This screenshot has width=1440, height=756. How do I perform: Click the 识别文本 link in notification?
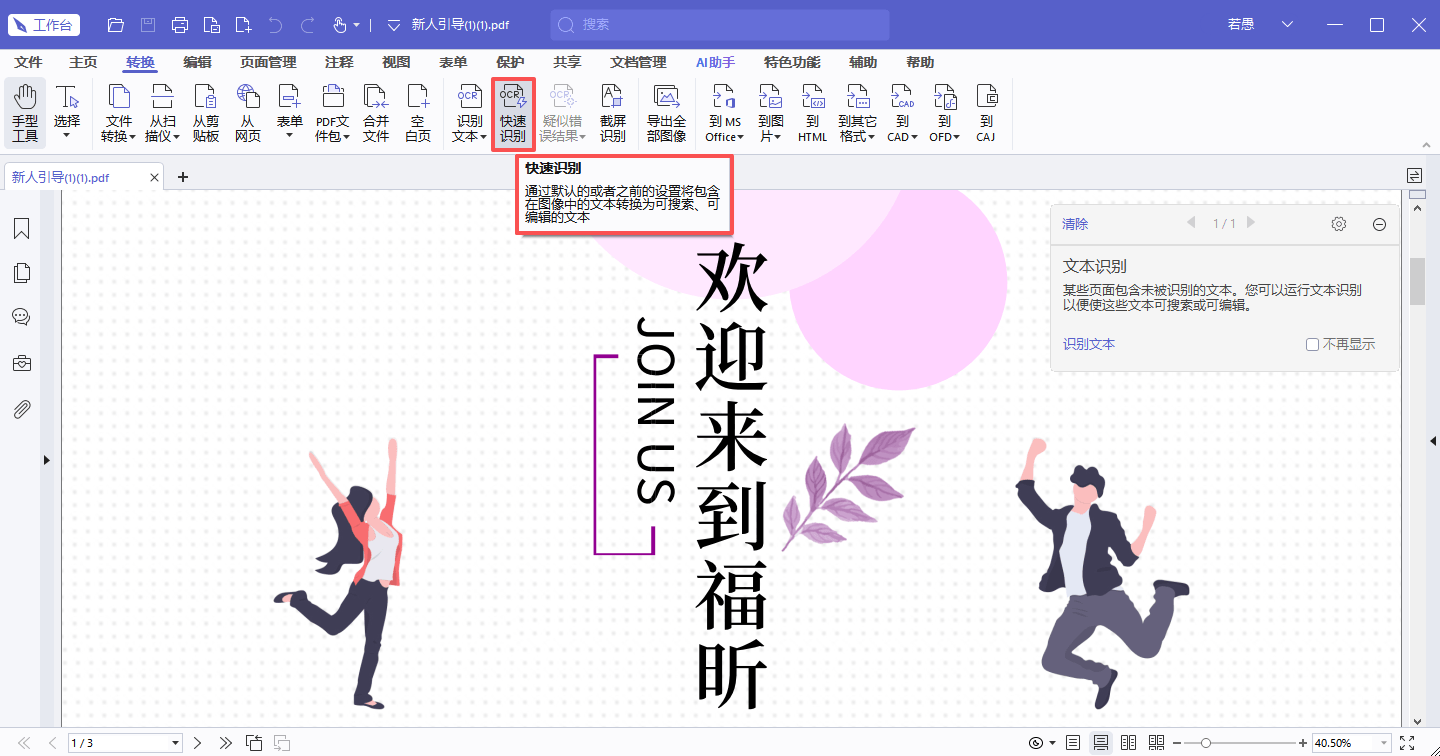[x=1089, y=344]
